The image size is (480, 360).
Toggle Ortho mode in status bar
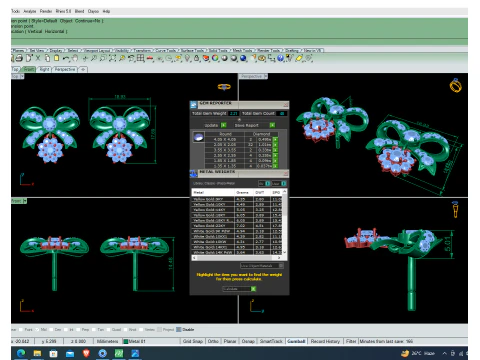[x=213, y=341]
